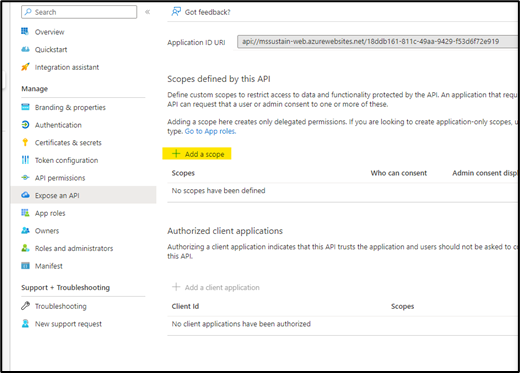The height and width of the screenshot is (373, 520).
Task: Click the Got feedback person icon
Action: (176, 12)
